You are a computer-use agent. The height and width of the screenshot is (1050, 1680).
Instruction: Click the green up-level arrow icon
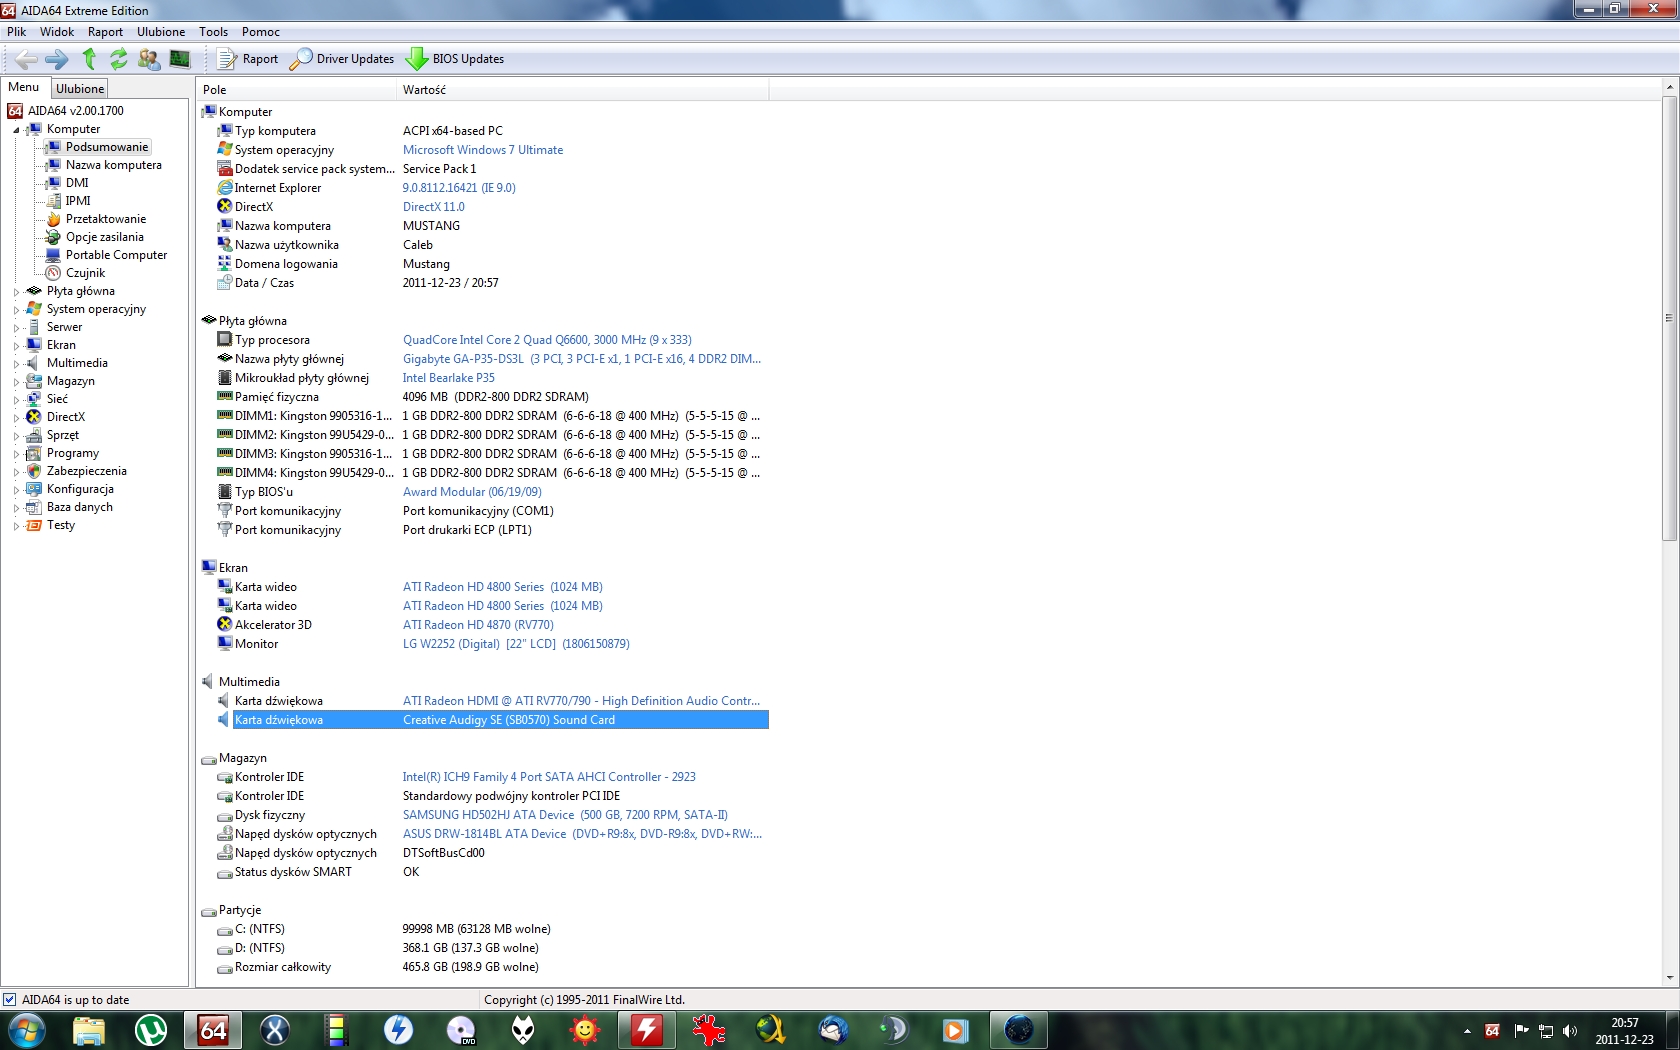tap(89, 59)
